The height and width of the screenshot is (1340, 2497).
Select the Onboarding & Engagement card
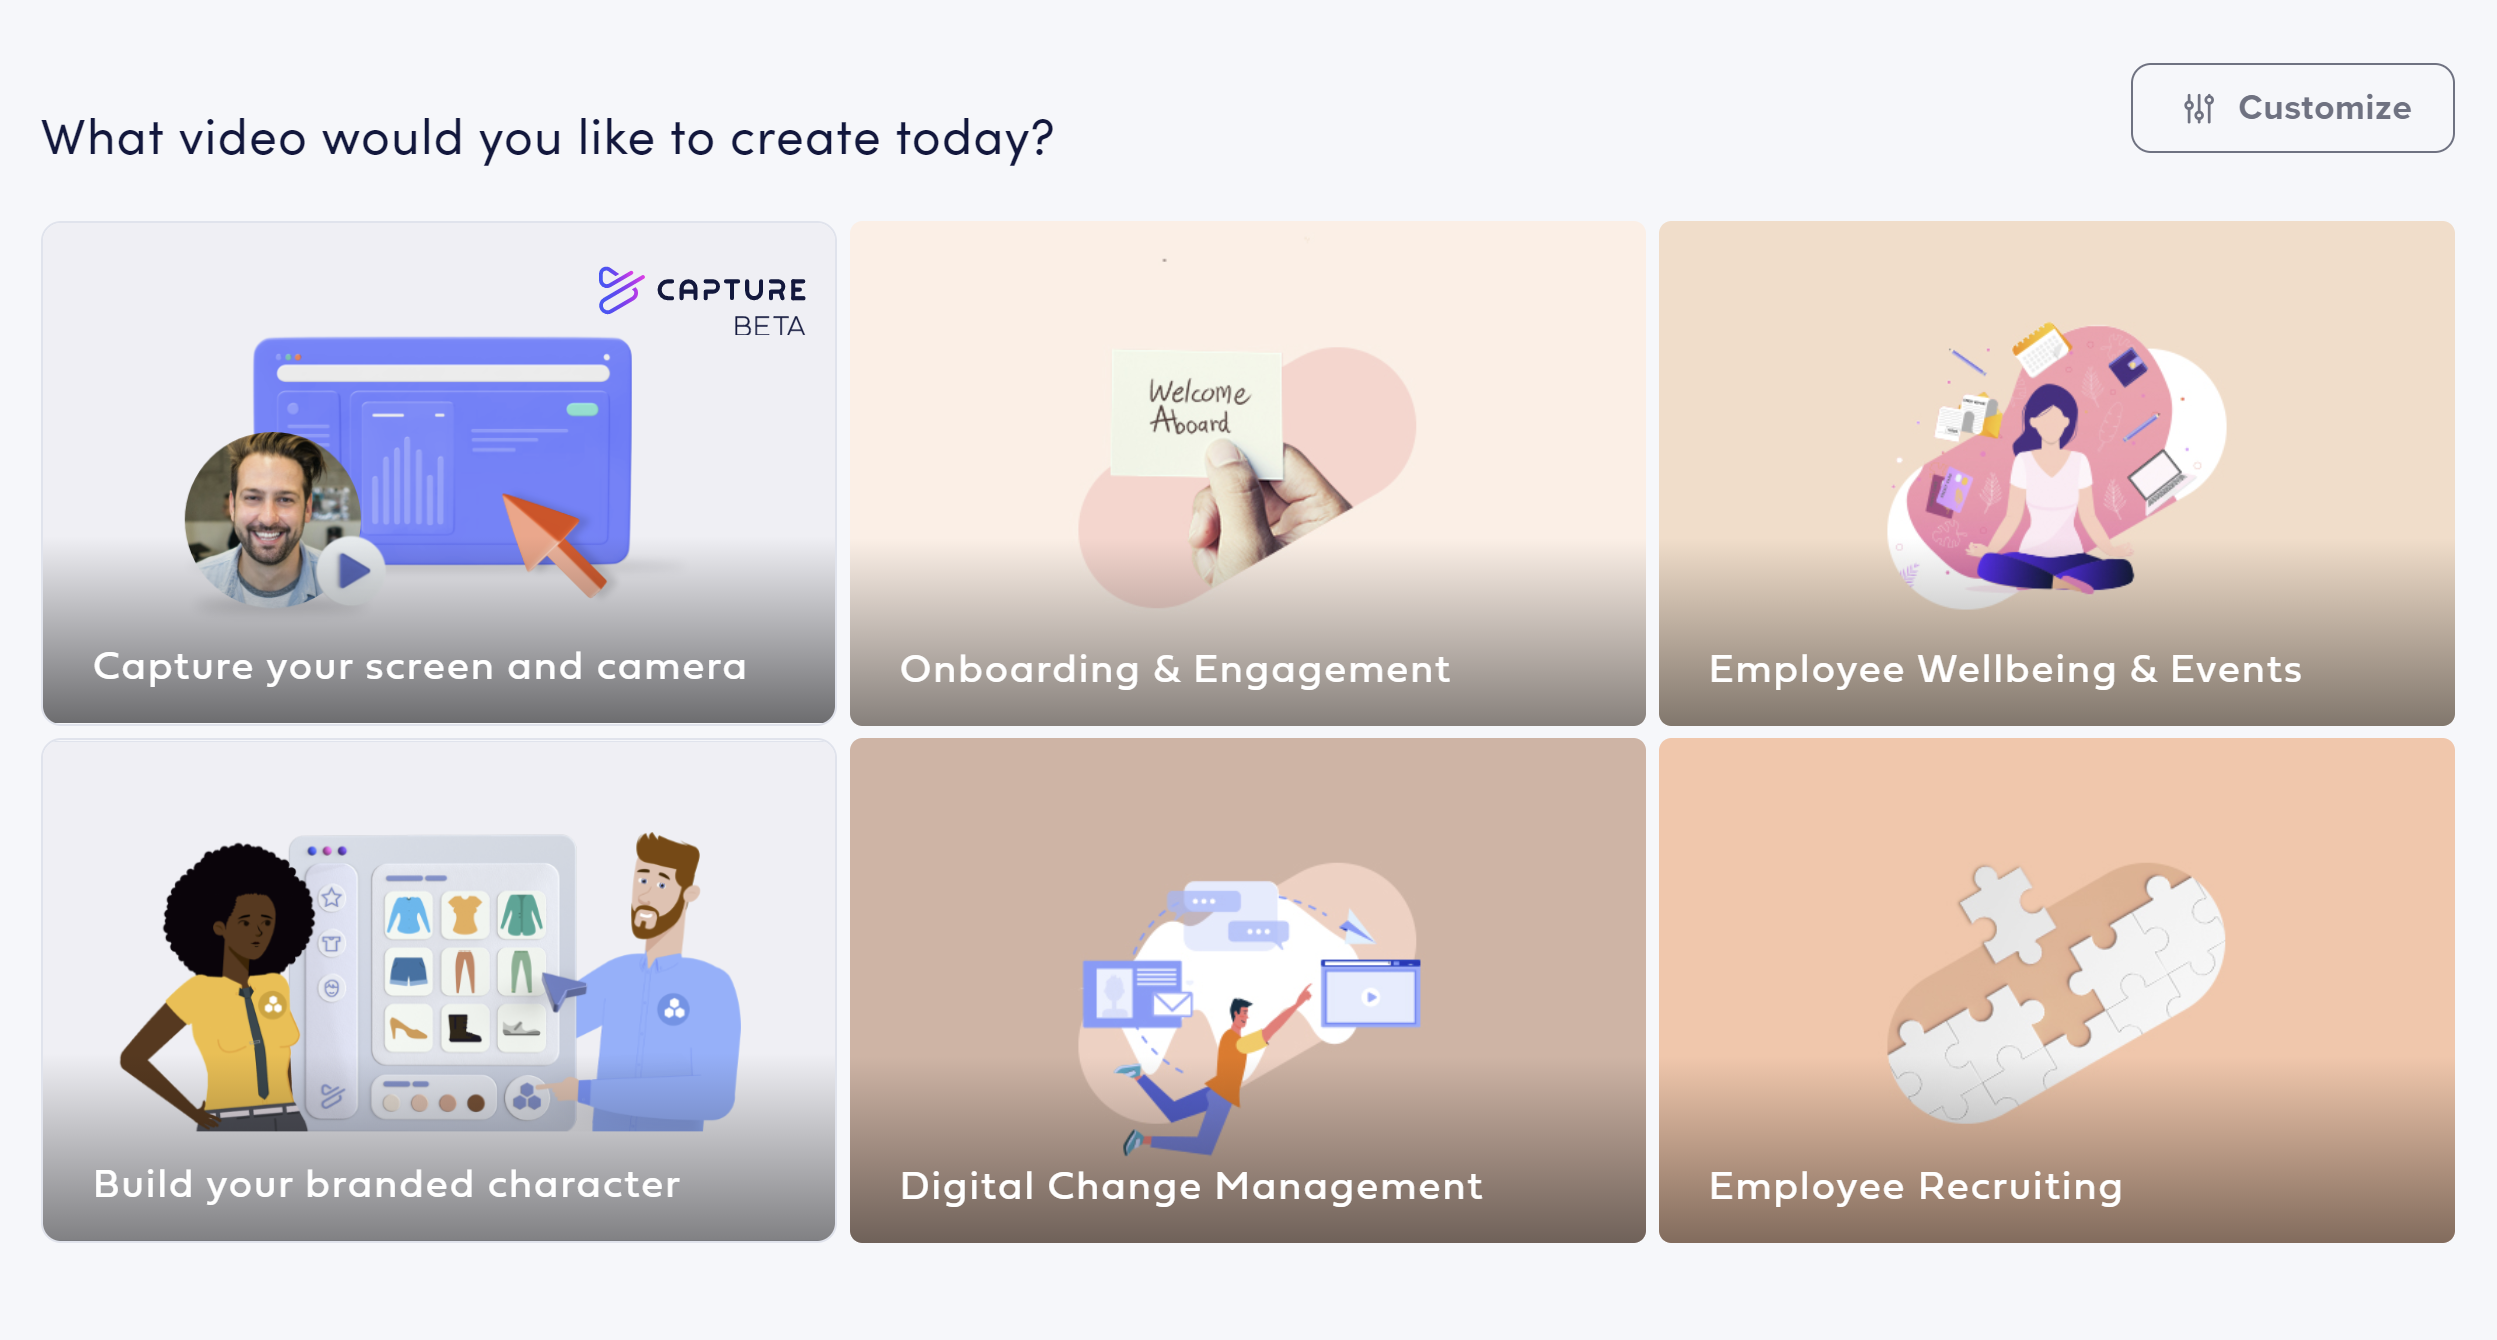click(1247, 473)
